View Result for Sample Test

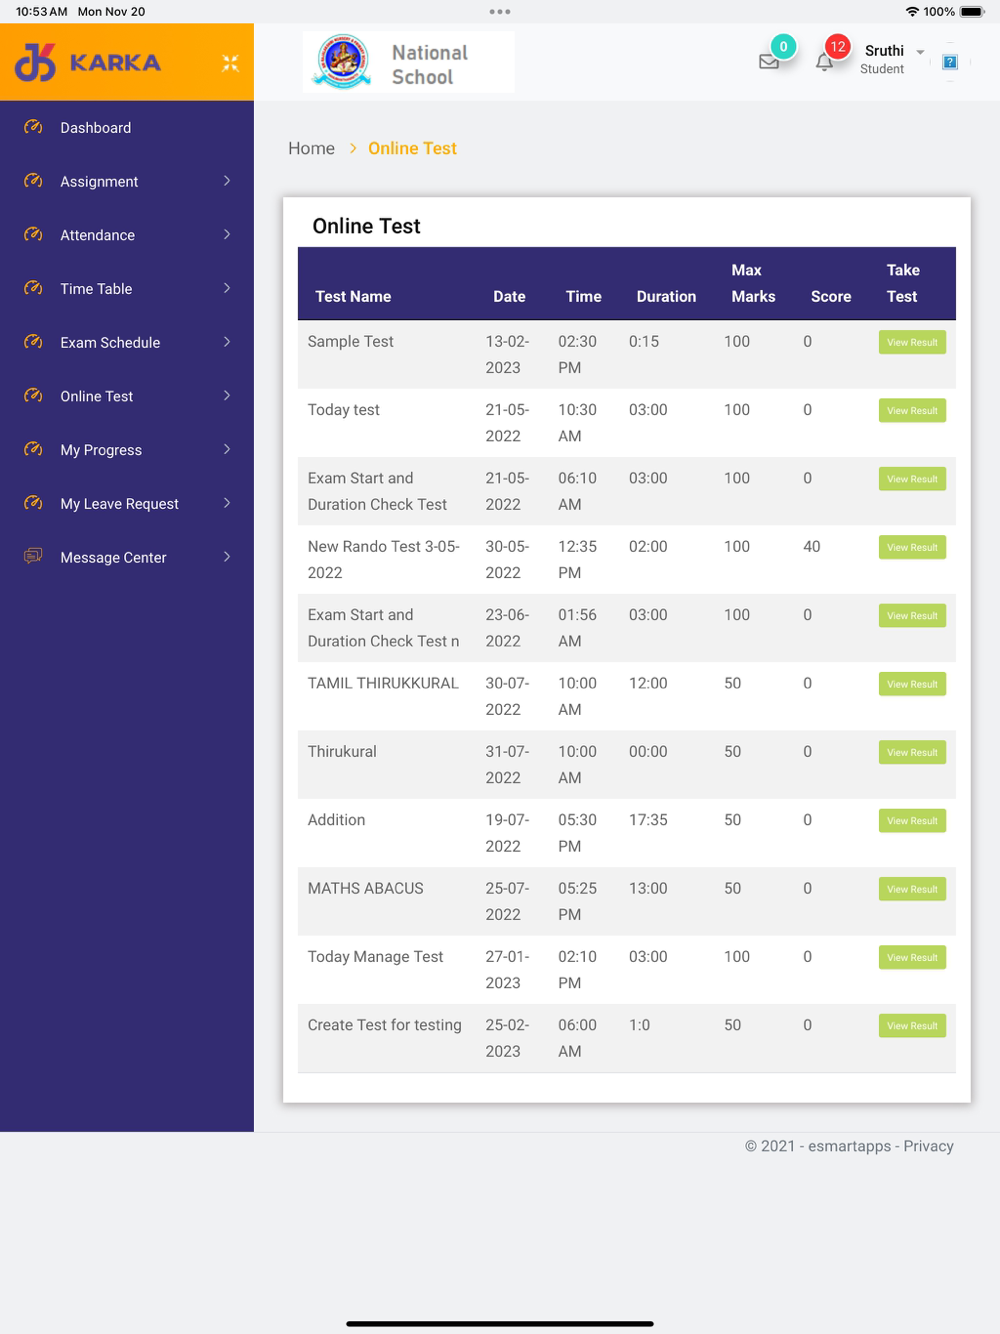(912, 342)
